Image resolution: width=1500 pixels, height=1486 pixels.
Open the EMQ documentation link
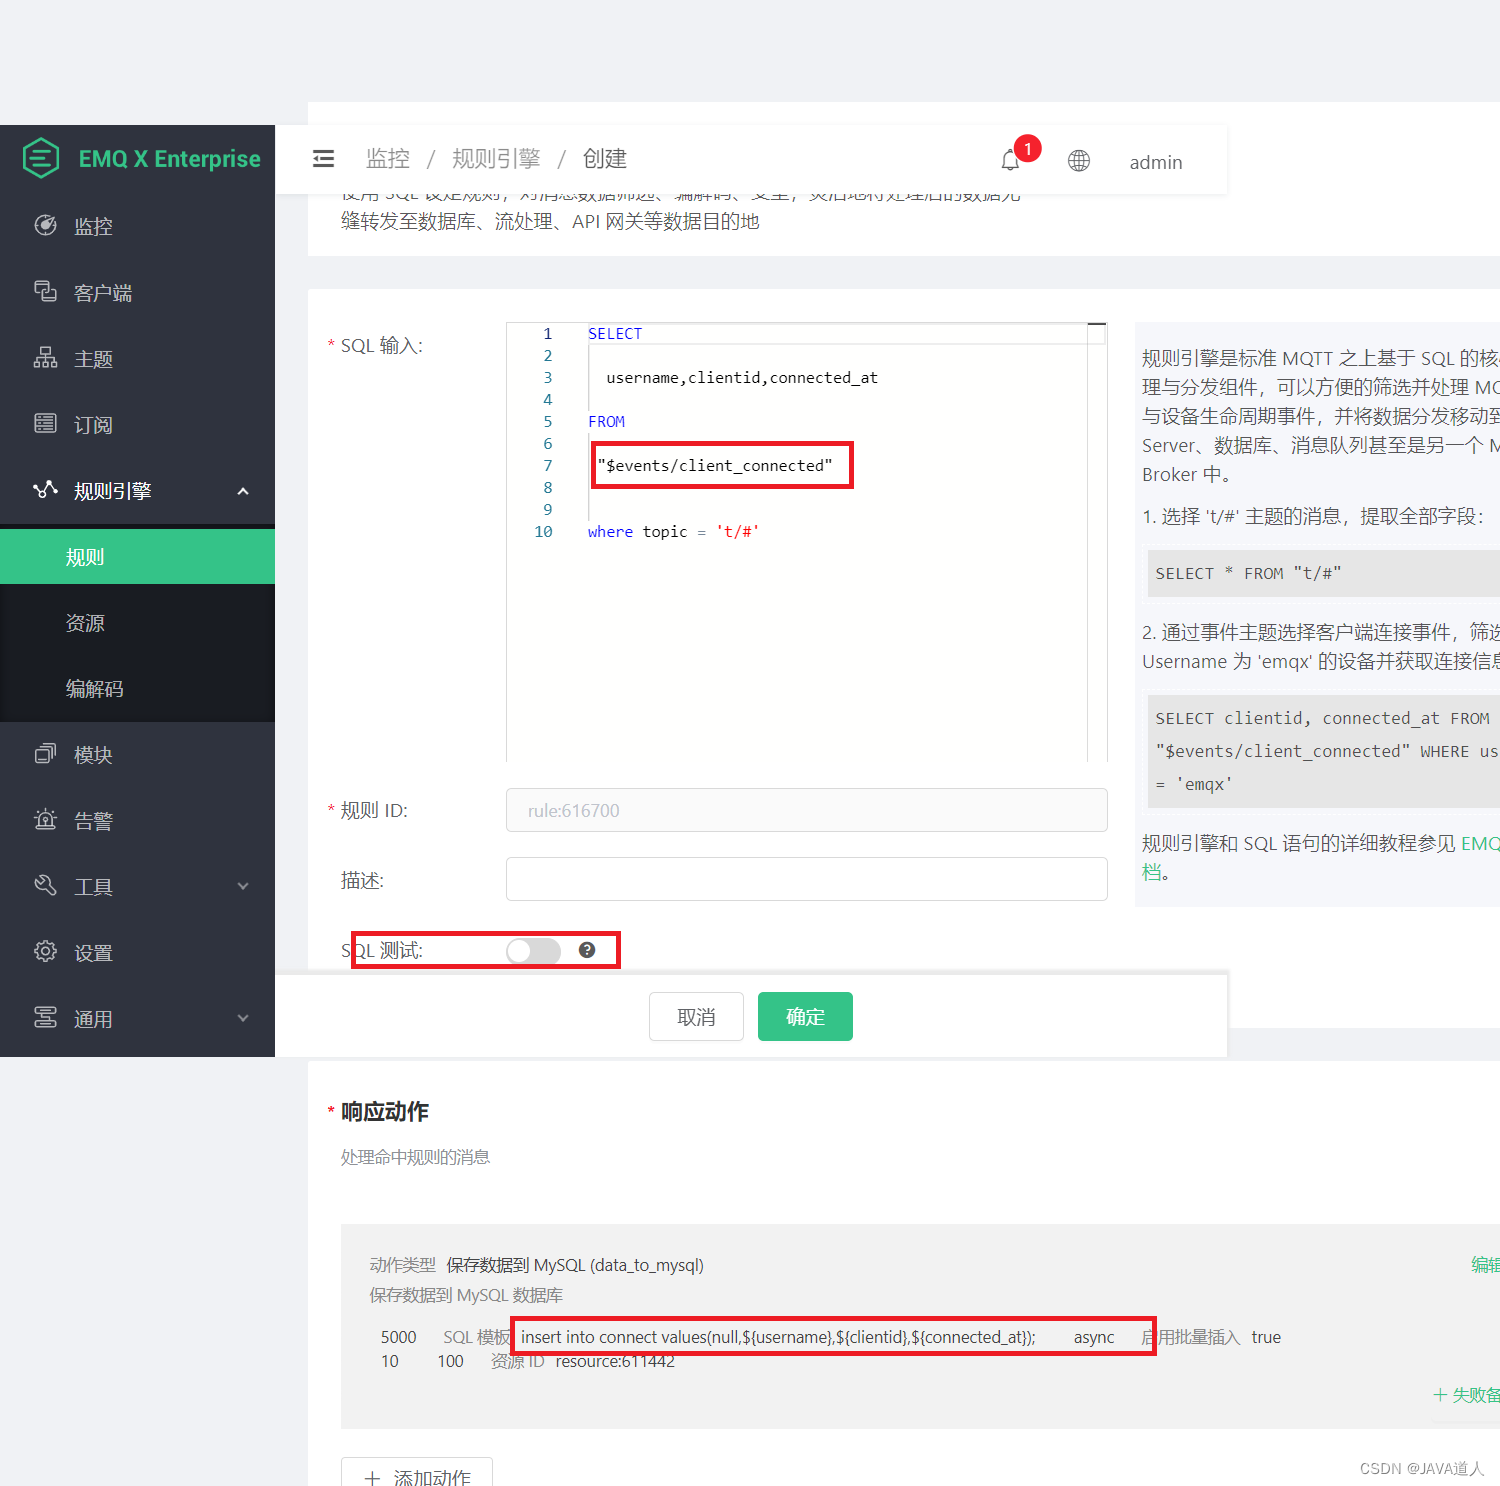(x=1480, y=843)
